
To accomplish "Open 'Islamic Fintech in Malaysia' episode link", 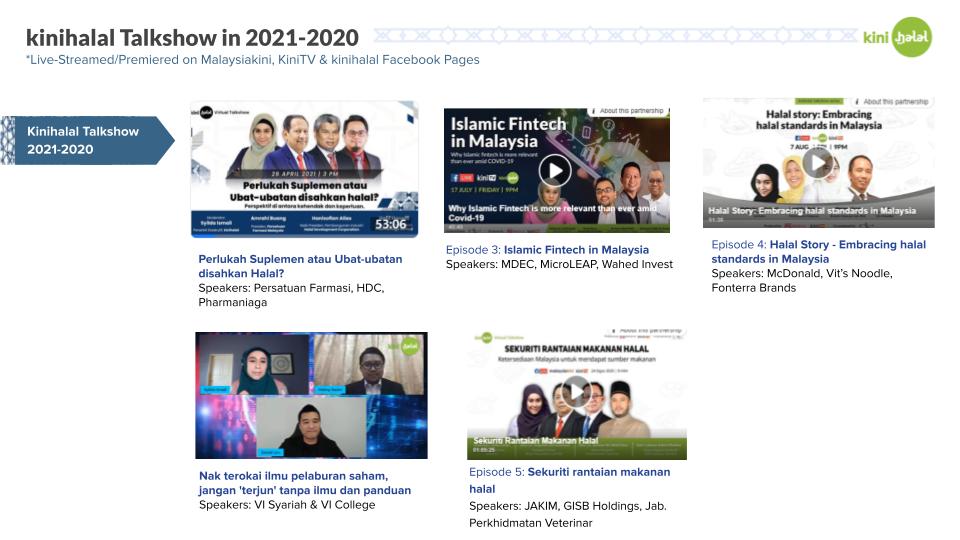I will pos(576,250).
